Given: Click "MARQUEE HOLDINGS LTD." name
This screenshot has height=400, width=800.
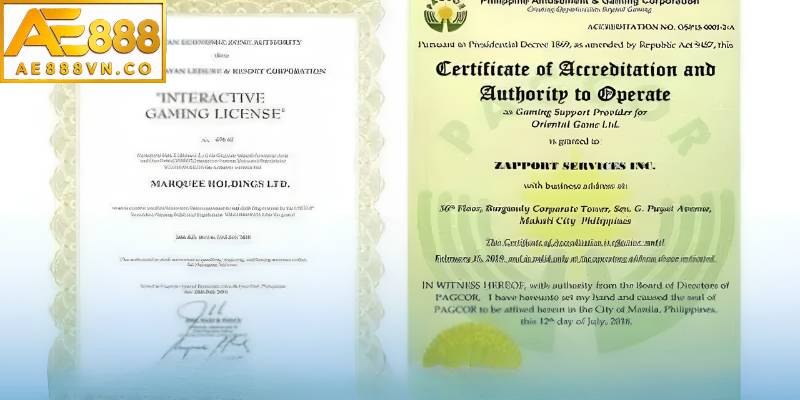Looking at the screenshot, I should tap(220, 184).
